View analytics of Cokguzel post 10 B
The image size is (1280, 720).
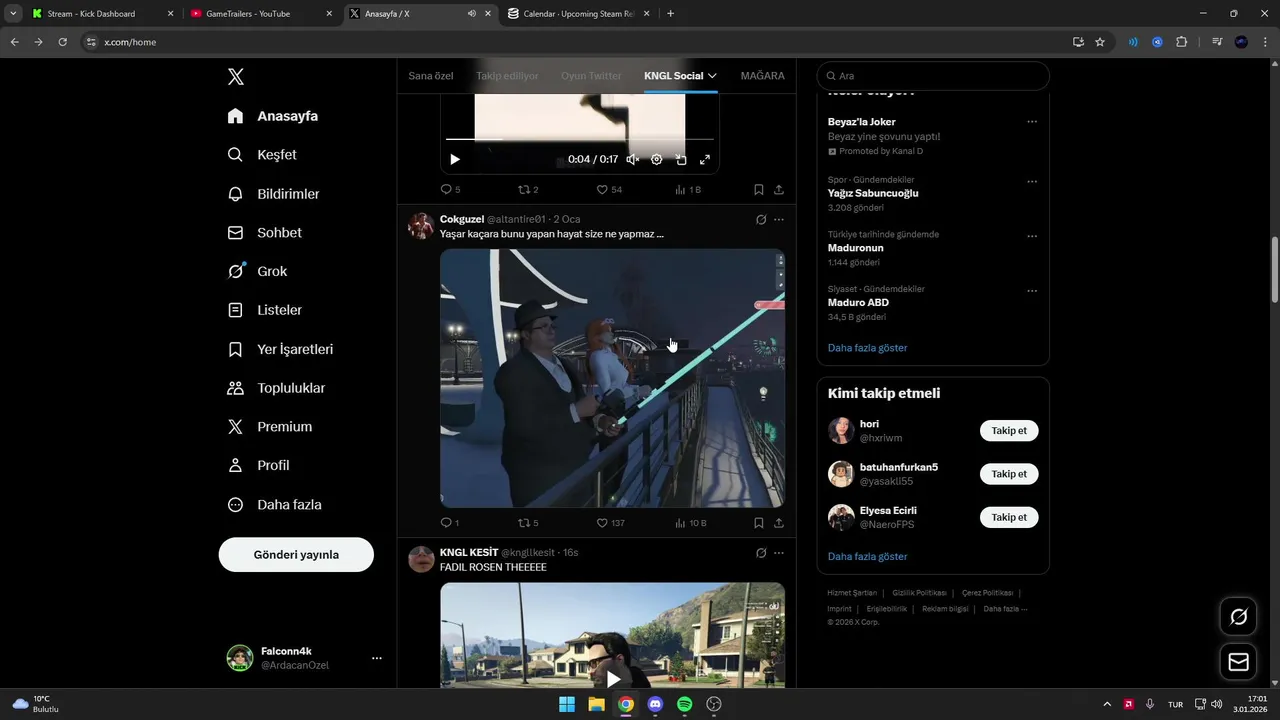[691, 523]
